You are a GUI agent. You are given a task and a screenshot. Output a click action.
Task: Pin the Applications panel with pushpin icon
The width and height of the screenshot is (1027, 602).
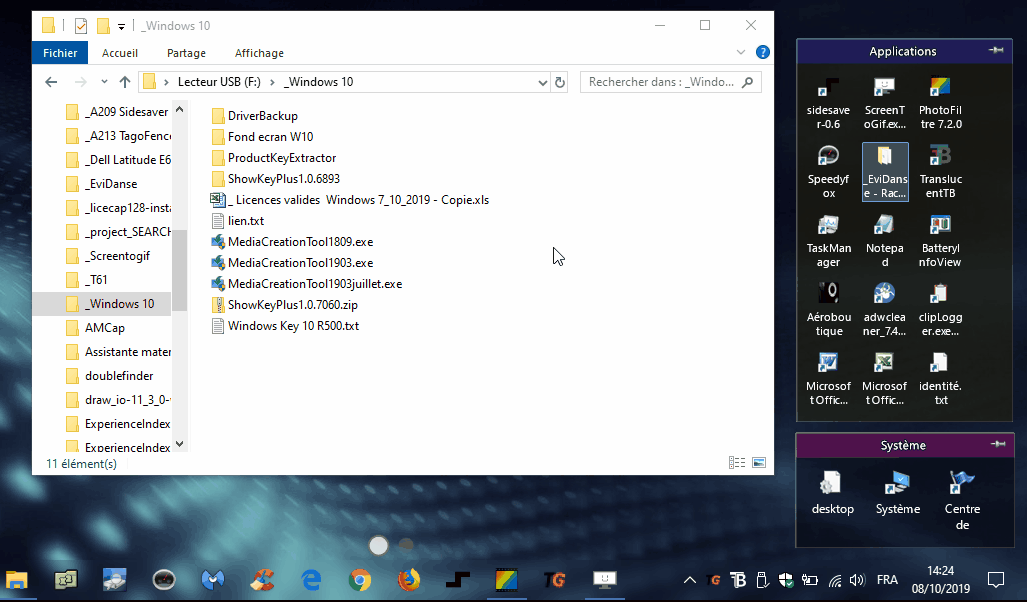pyautogui.click(x=996, y=50)
